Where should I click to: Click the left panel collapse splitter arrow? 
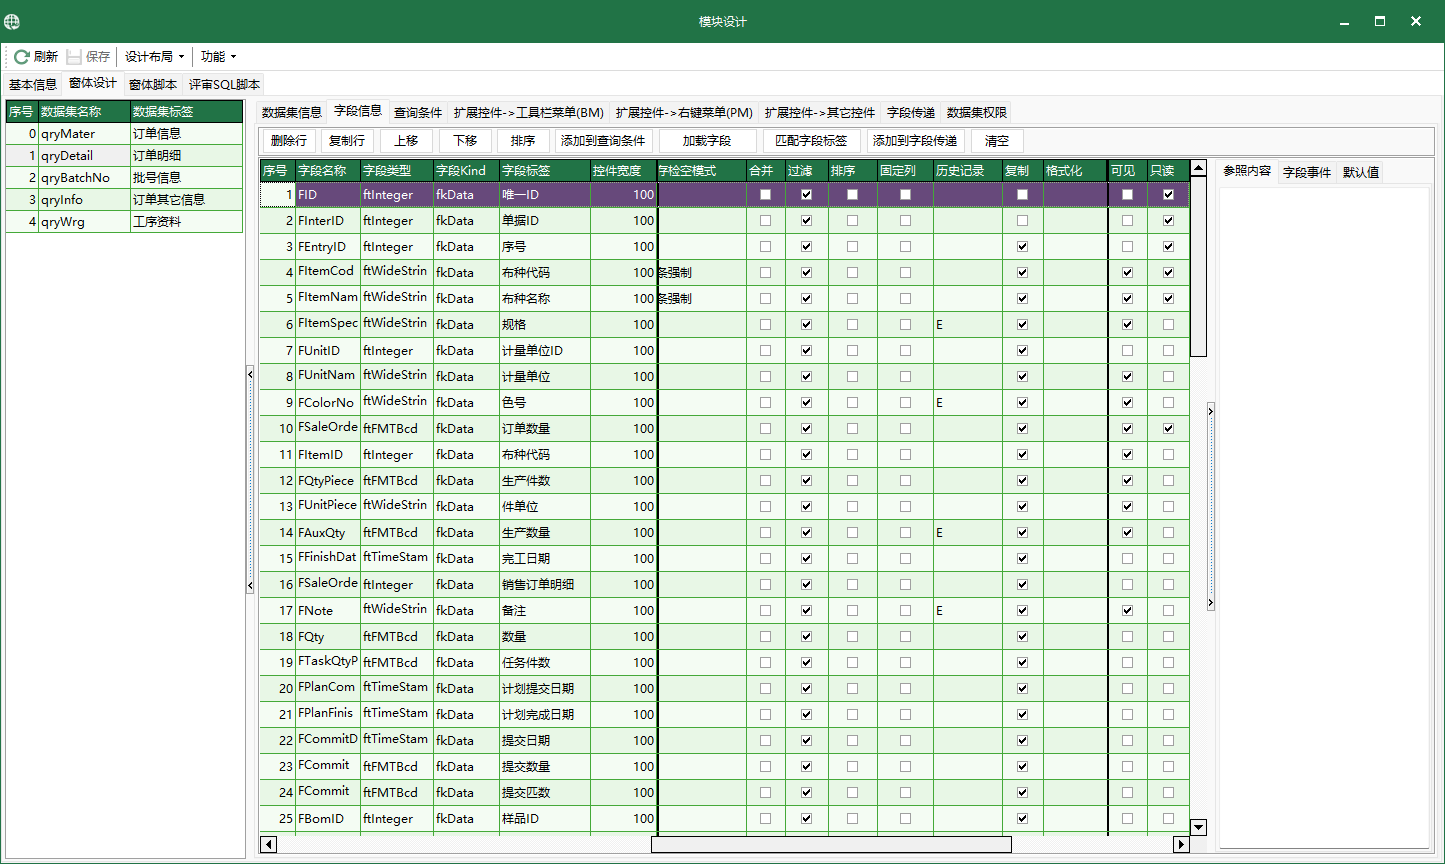[x=250, y=373]
